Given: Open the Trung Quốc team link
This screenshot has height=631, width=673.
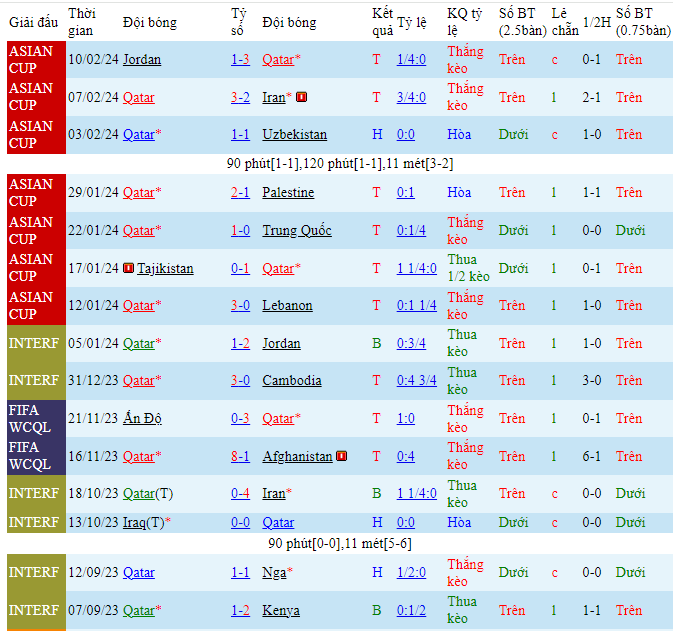Looking at the screenshot, I should coord(296,230).
